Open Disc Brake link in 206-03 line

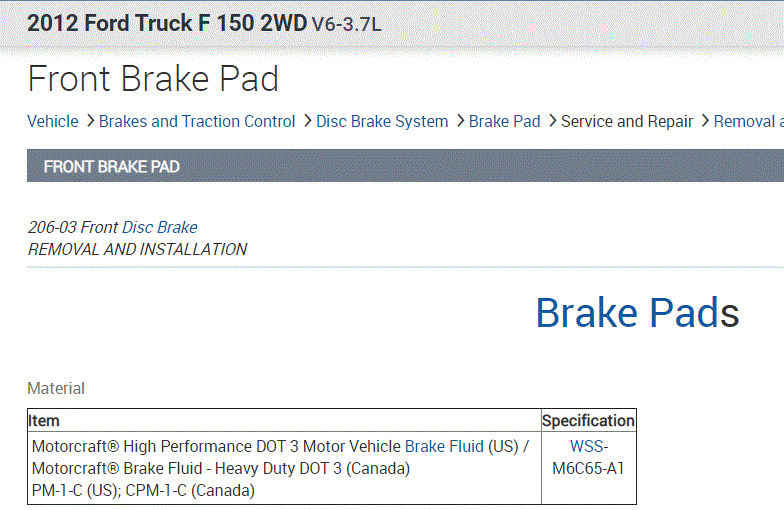[160, 227]
